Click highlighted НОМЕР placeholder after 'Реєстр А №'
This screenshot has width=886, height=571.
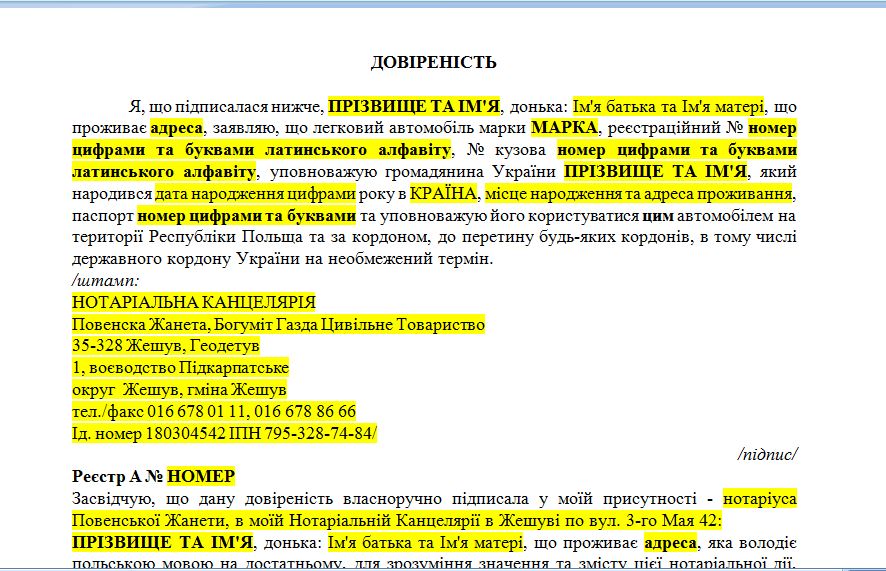pyautogui.click(x=200, y=476)
